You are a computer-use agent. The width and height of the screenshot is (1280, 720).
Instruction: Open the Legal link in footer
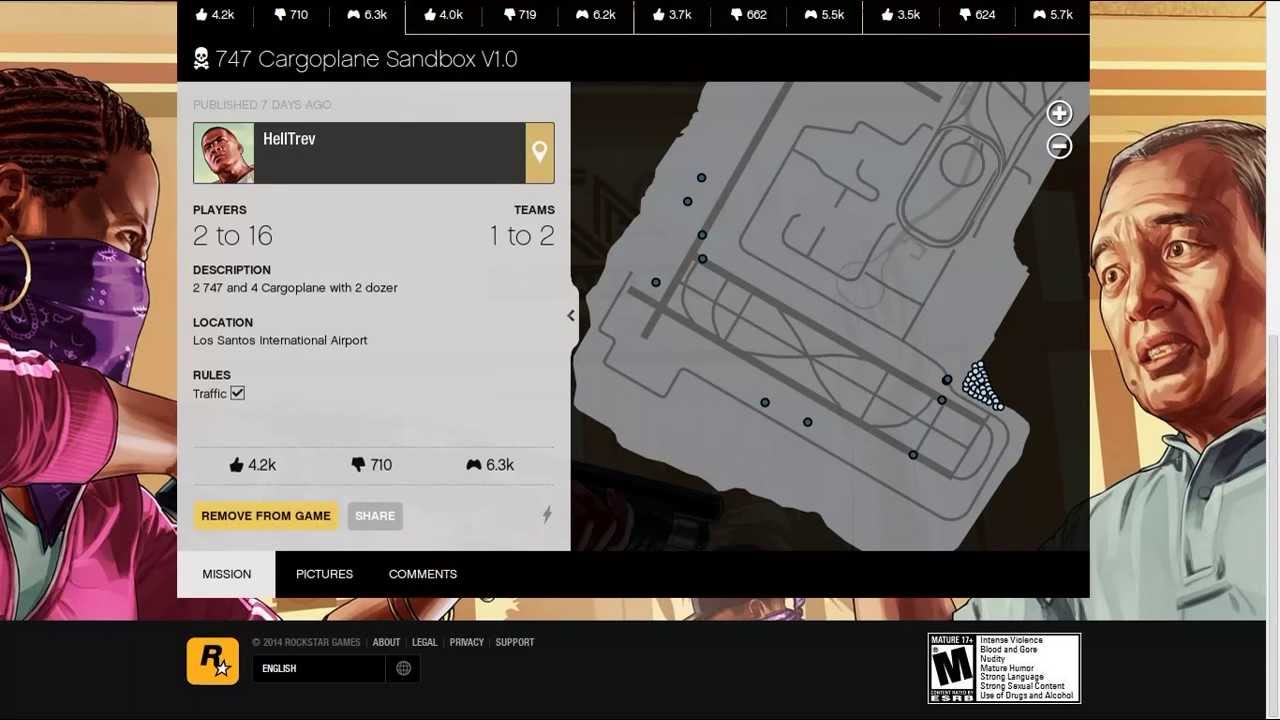425,642
